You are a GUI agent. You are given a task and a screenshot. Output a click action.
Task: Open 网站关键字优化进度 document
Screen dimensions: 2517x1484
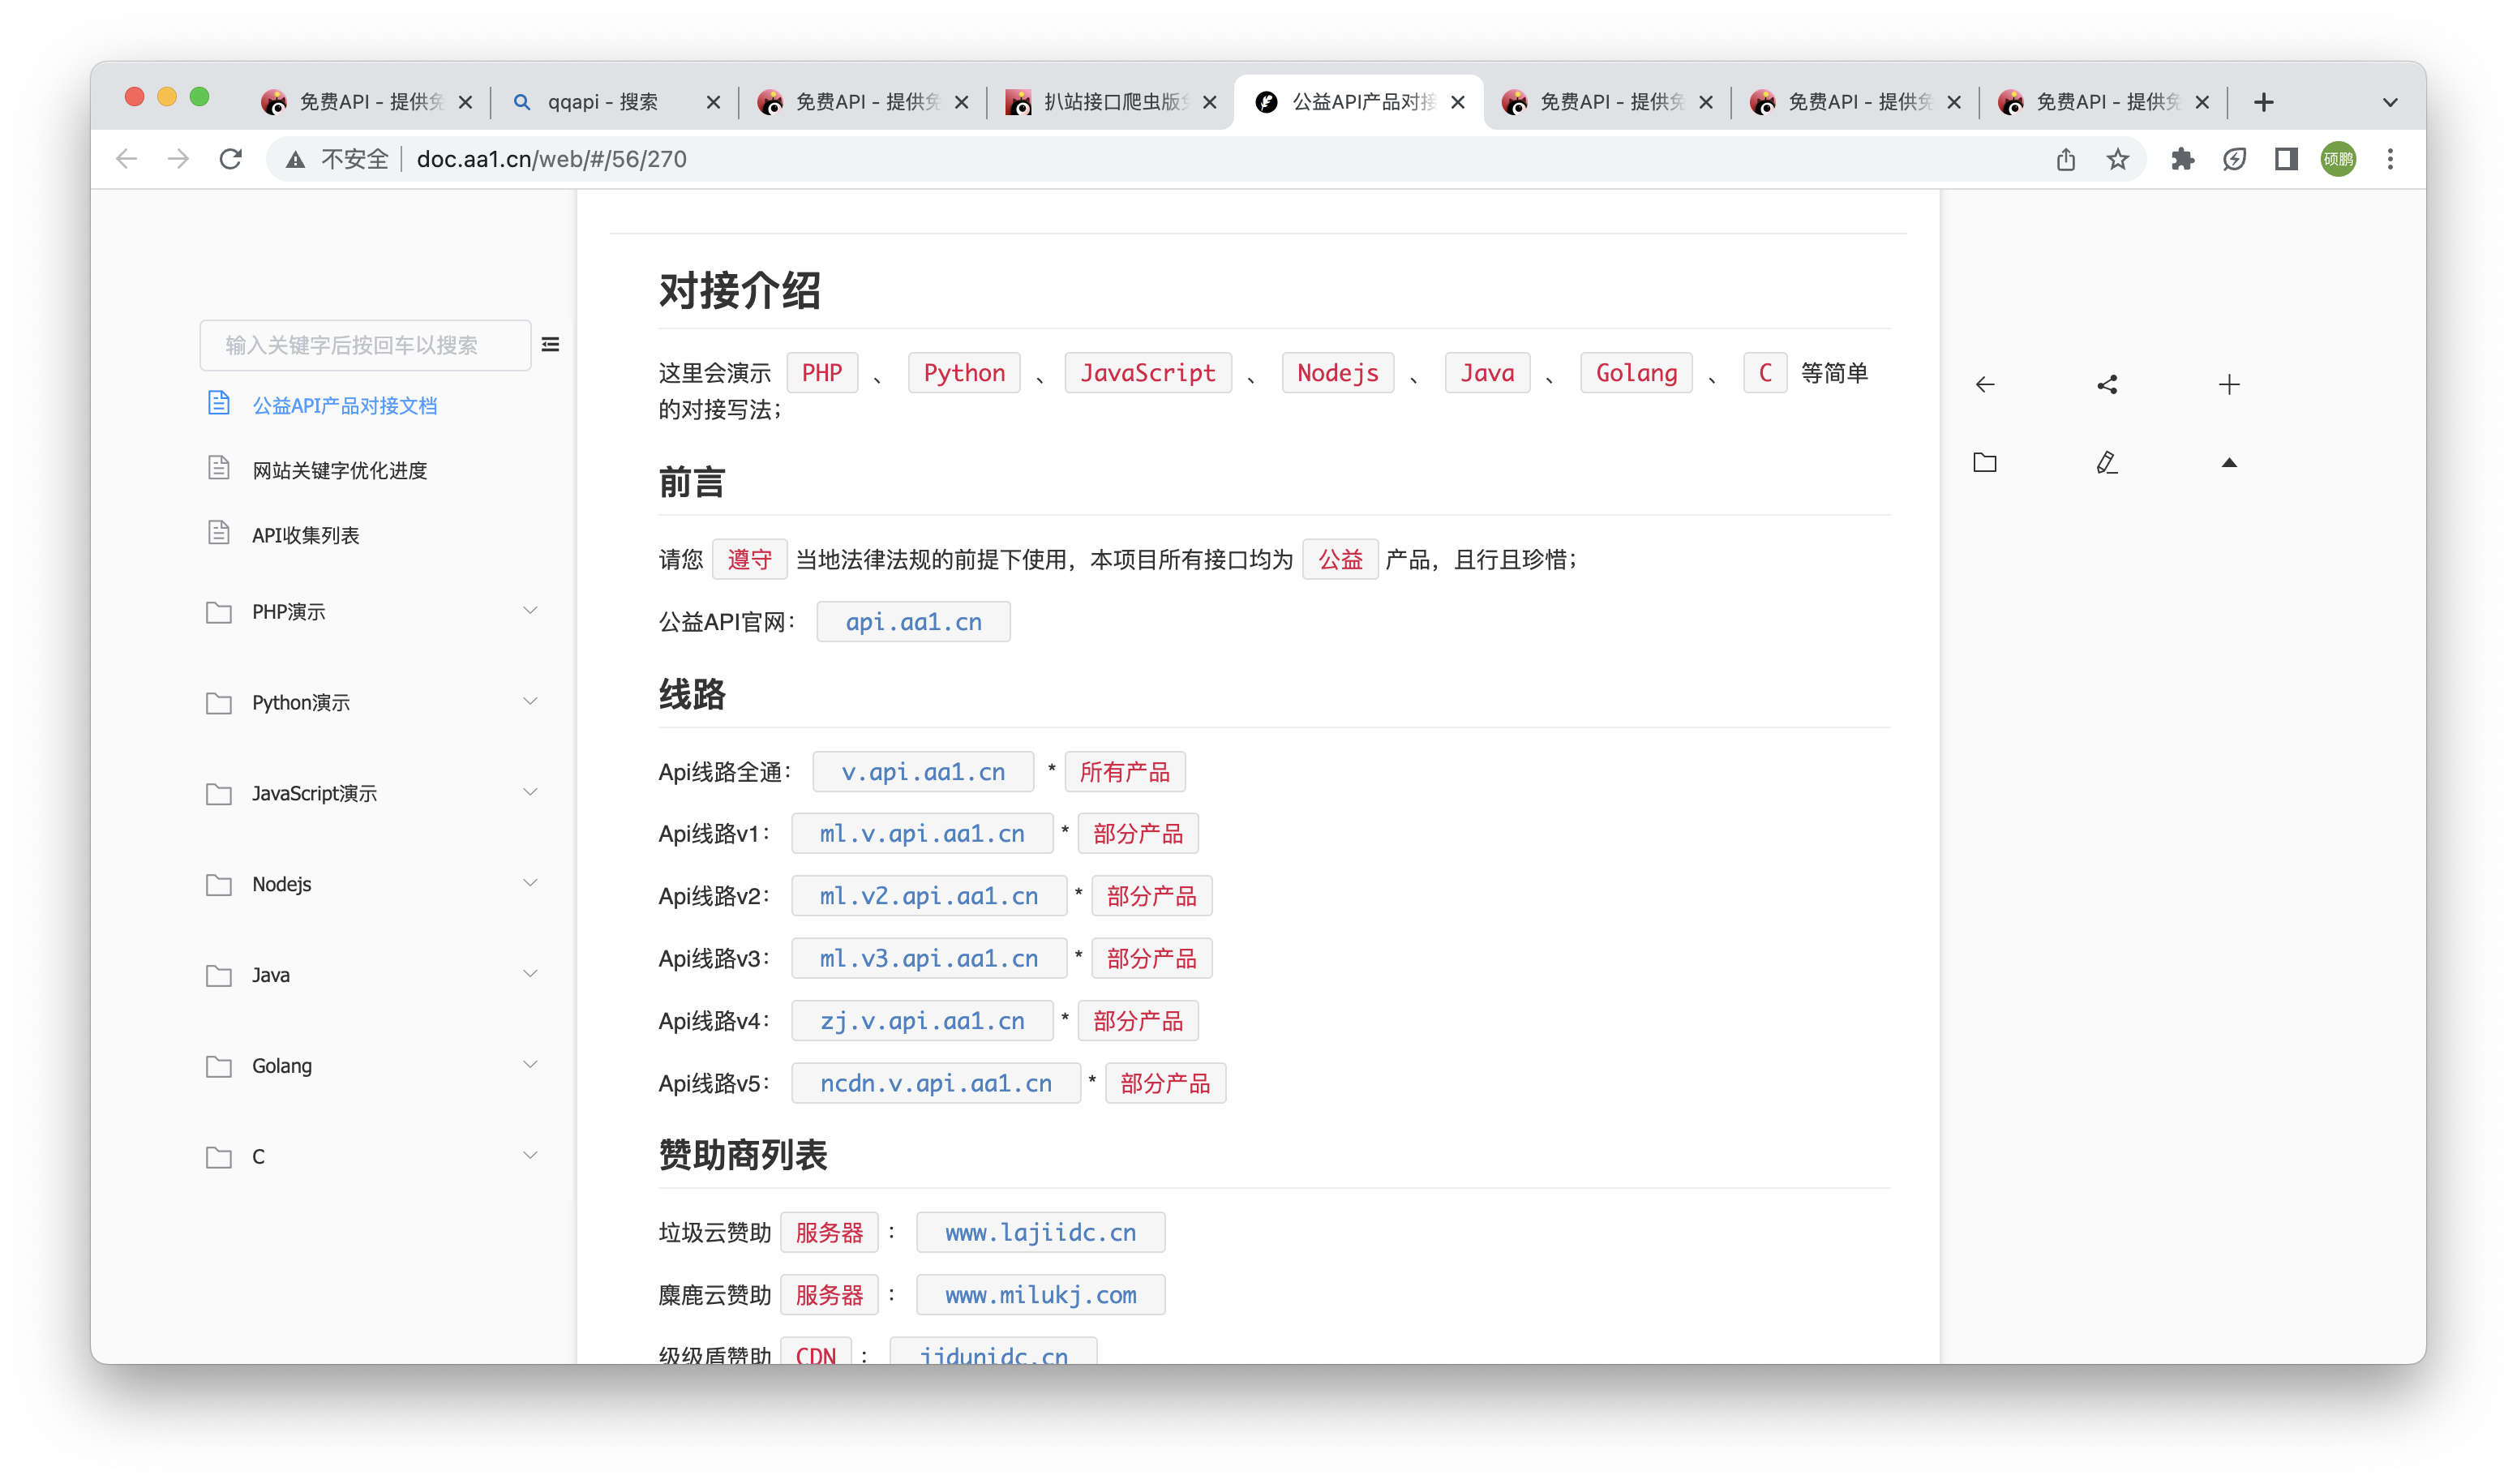coord(339,471)
